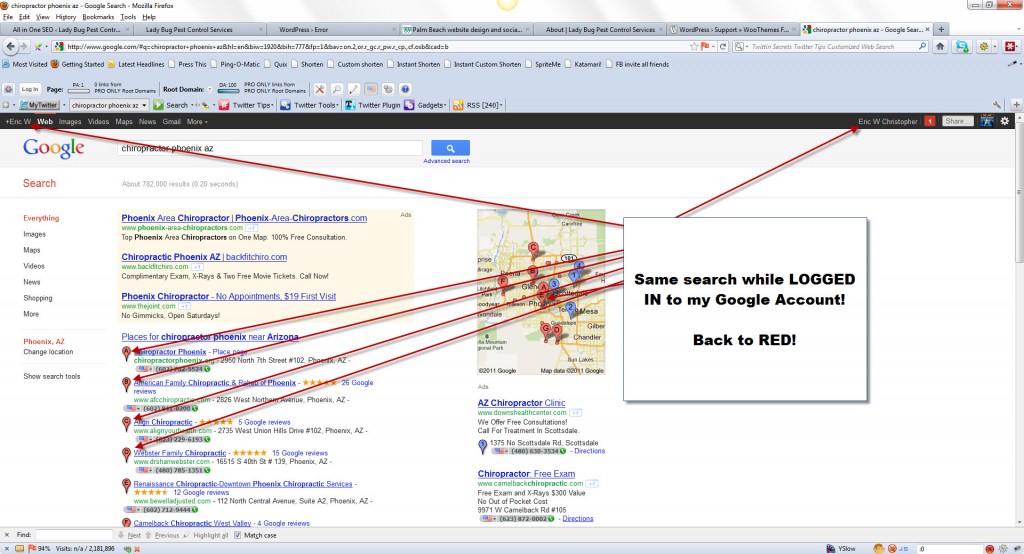Image resolution: width=1024 pixels, height=554 pixels.
Task: Click the magnifier in the Twitter search box
Action: pos(922,46)
